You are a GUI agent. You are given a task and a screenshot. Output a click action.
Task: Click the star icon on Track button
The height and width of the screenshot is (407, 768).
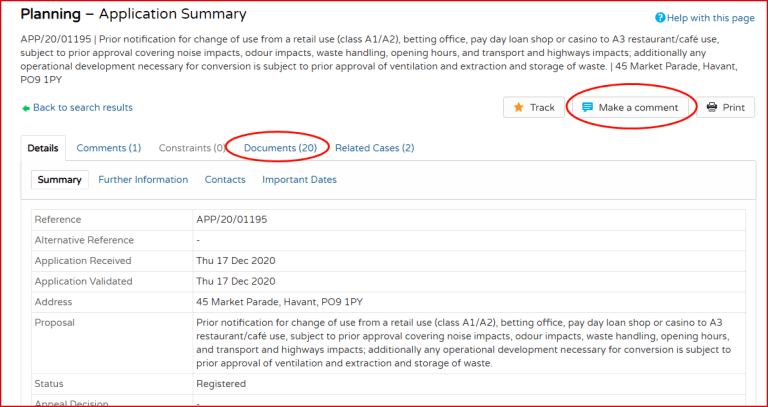tap(518, 107)
